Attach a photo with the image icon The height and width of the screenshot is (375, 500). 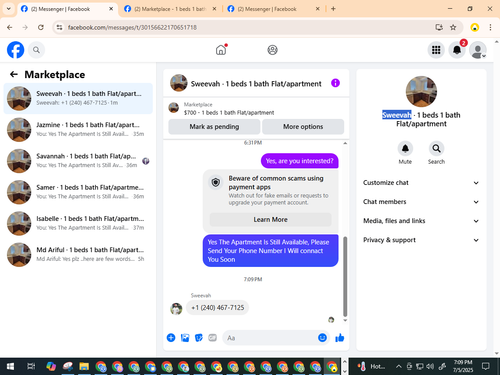(185, 338)
